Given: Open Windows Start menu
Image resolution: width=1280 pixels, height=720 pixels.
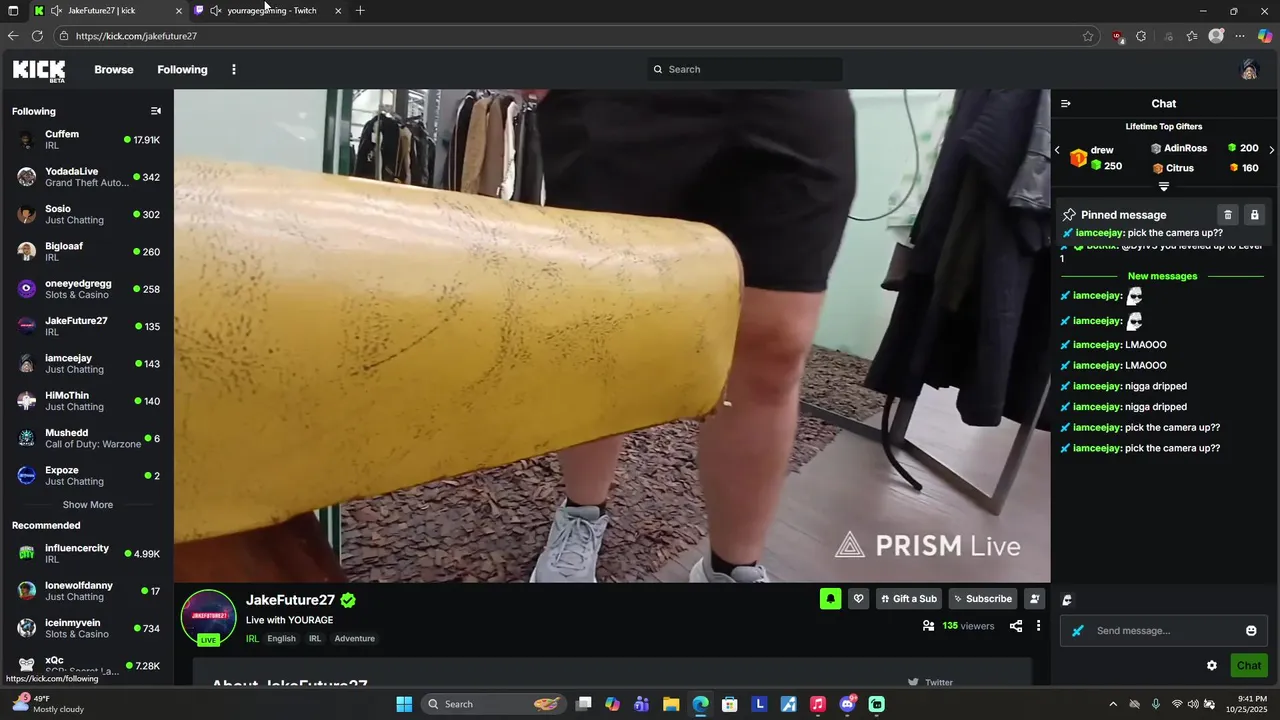Looking at the screenshot, I should [404, 704].
